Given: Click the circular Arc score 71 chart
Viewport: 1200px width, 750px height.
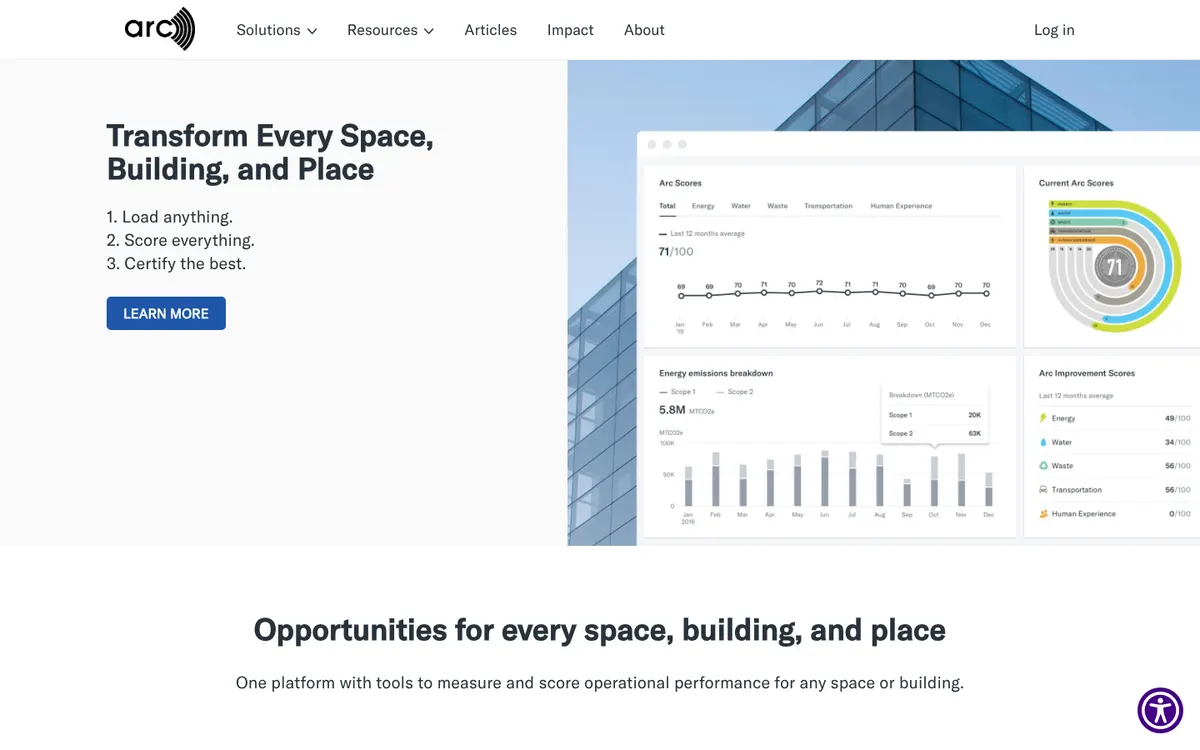Looking at the screenshot, I should pyautogui.click(x=1114, y=266).
